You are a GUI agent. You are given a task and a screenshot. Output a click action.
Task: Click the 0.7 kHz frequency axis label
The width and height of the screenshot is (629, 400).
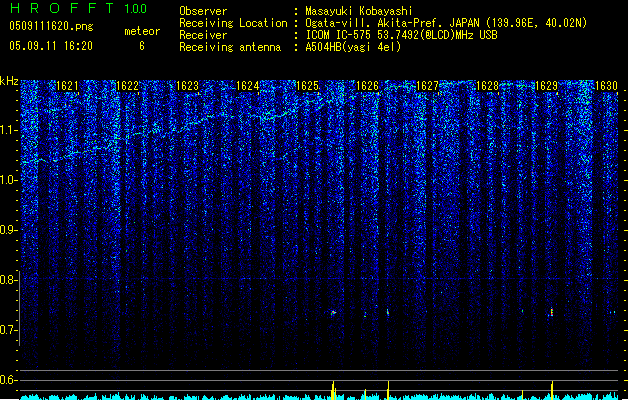[8, 330]
